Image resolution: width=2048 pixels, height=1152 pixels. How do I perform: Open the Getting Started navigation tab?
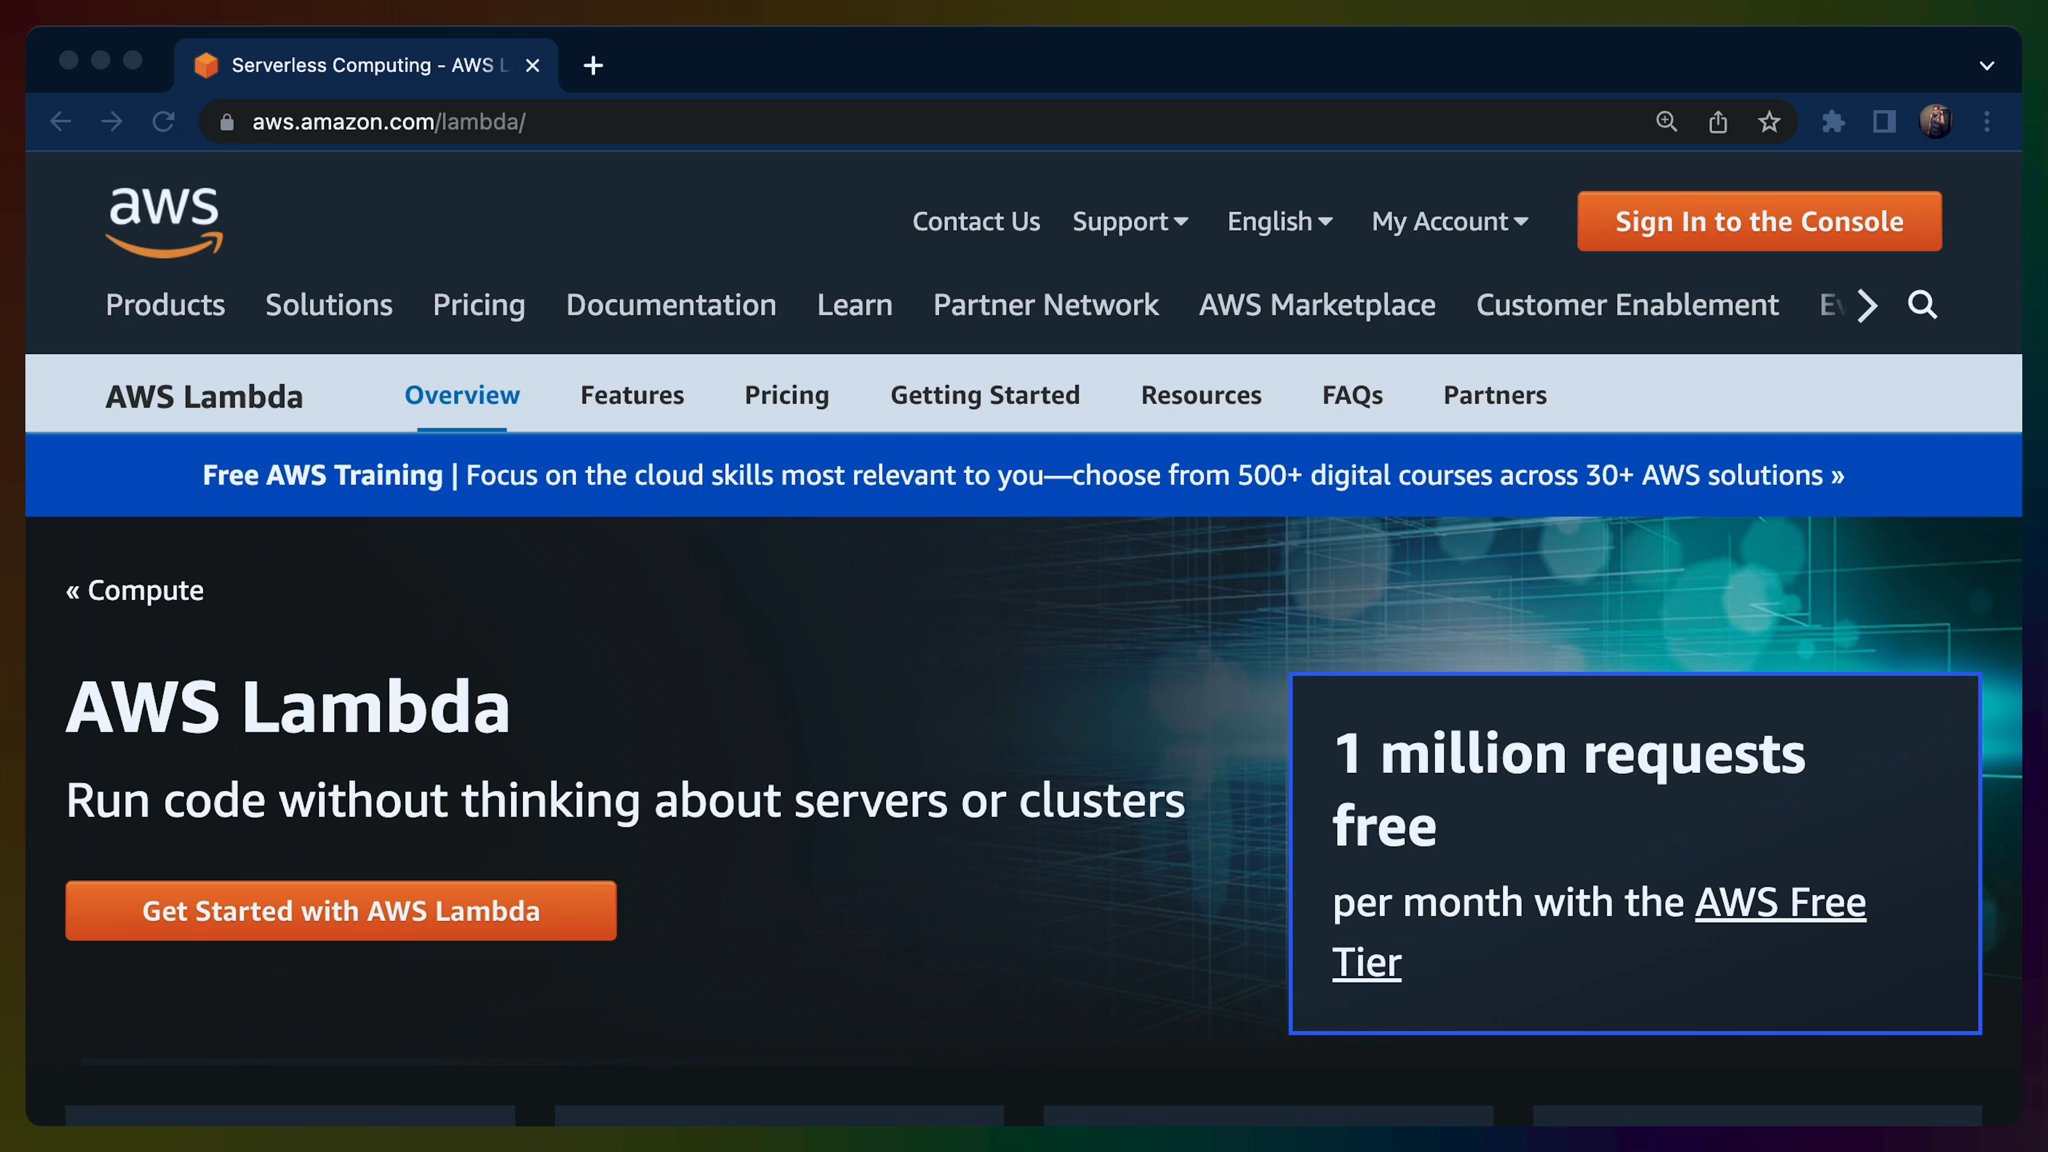[x=985, y=395]
